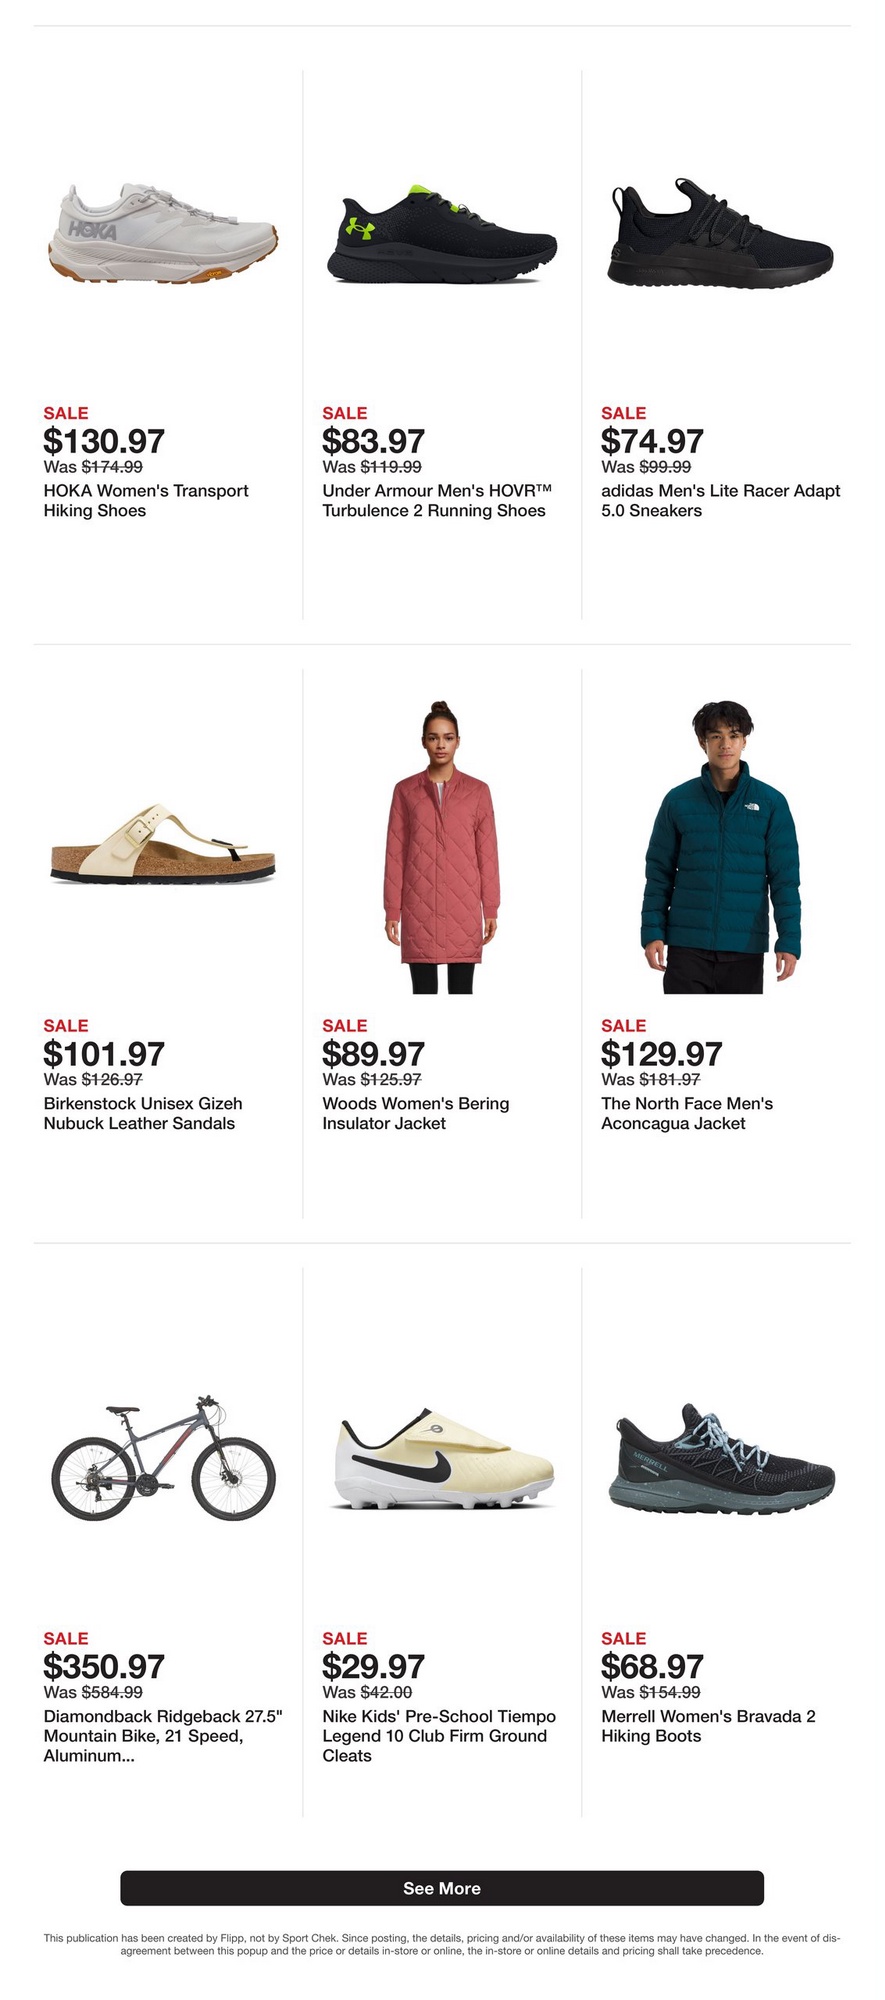Open the Birkenstock Gizeh sandal image
Screen dimensions: 885x2000
tap(162, 844)
